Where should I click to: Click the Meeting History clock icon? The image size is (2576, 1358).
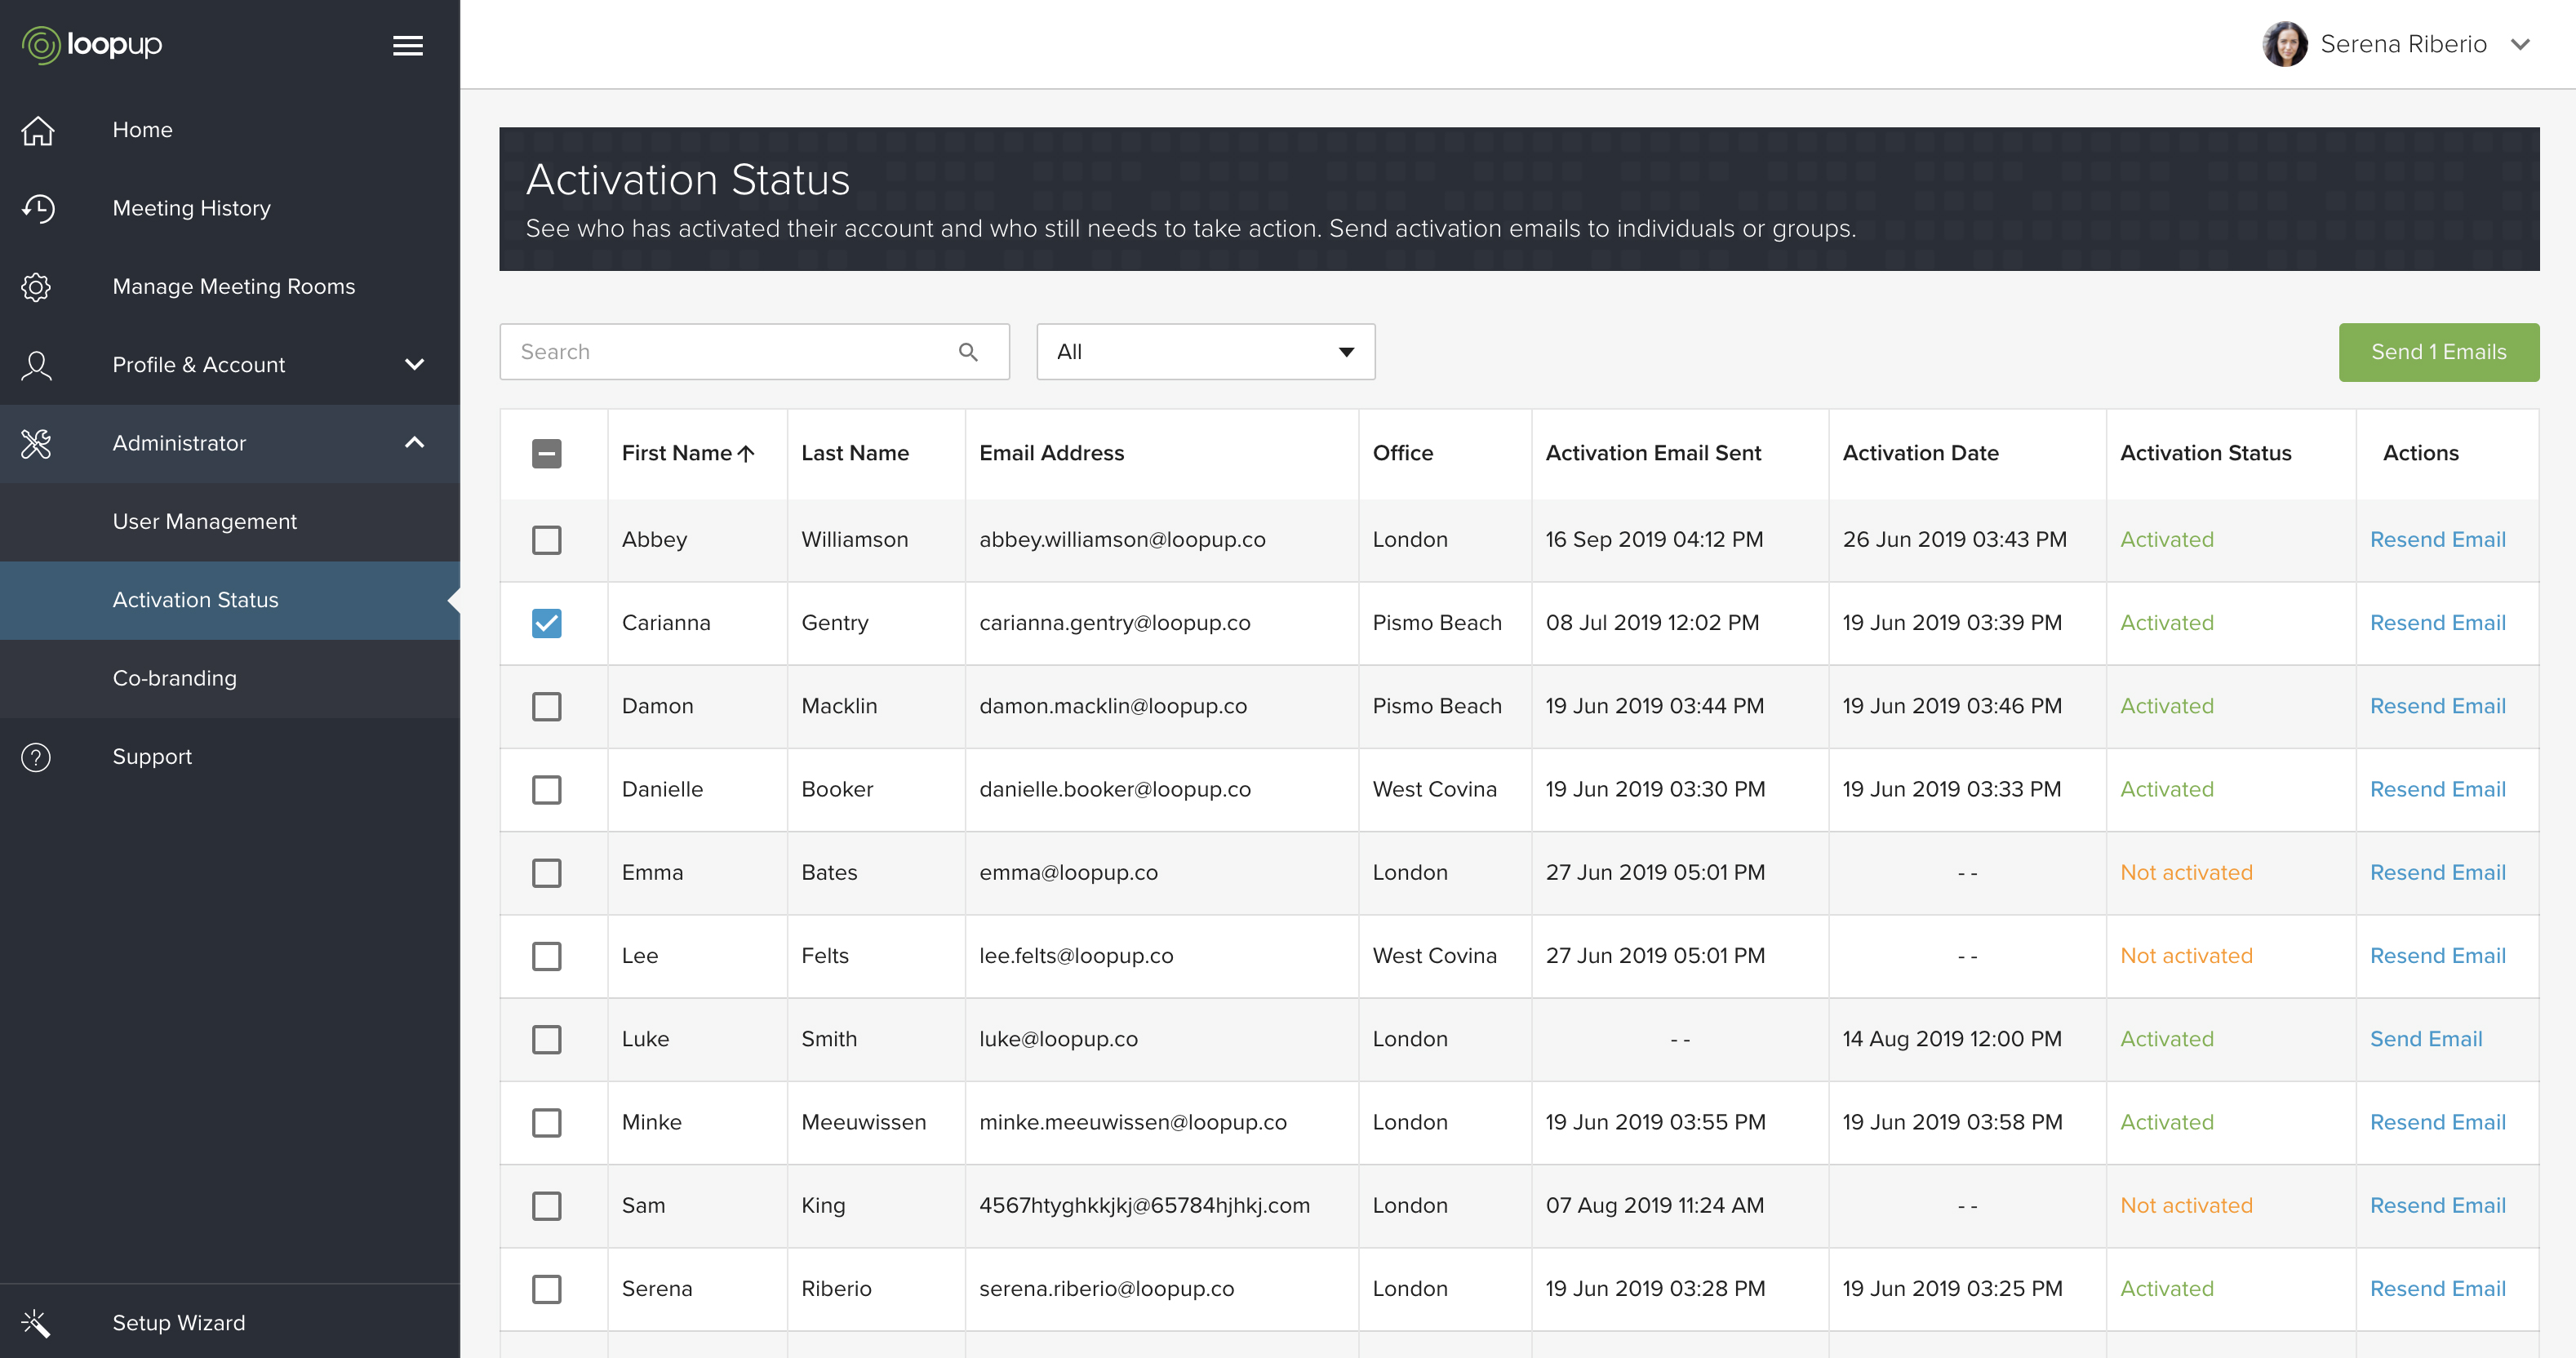point(38,208)
